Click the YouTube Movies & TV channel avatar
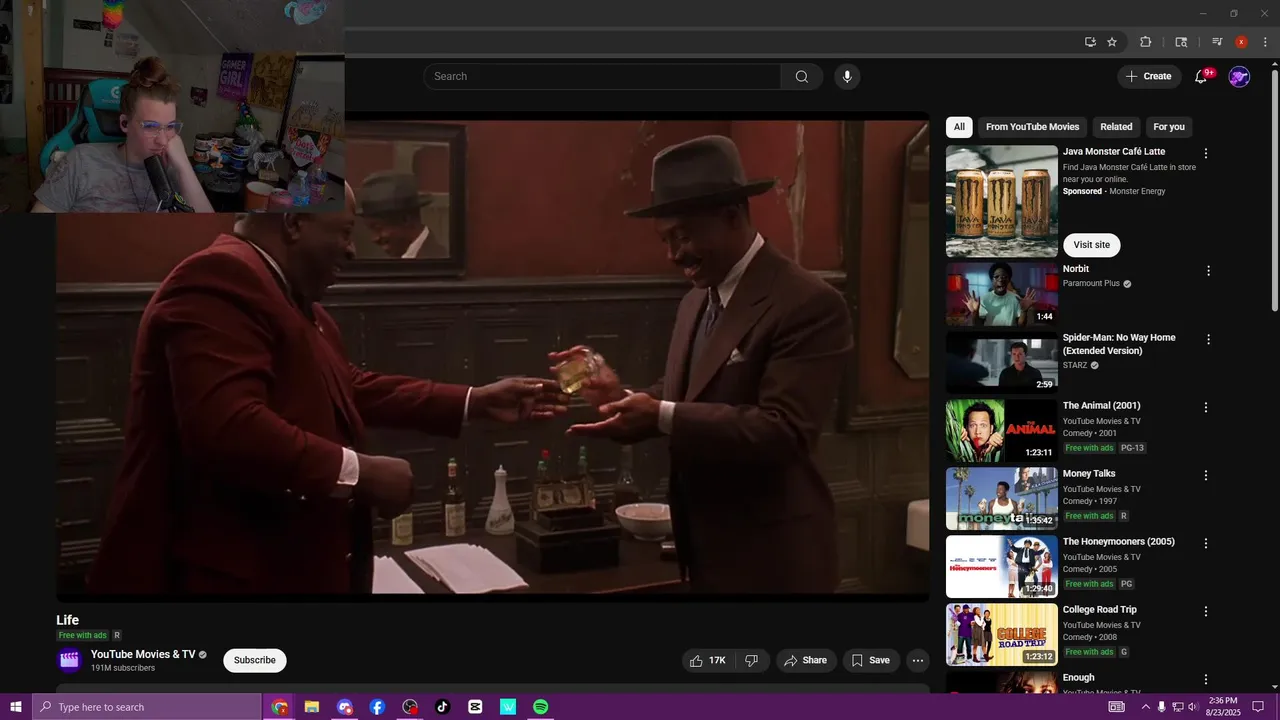The width and height of the screenshot is (1280, 720). tap(69, 660)
